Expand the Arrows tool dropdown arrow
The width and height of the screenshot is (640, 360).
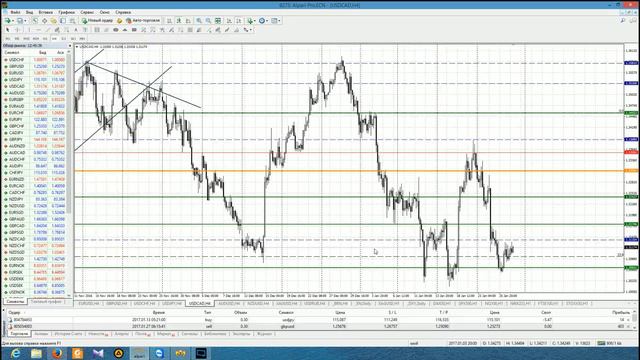[251, 30]
